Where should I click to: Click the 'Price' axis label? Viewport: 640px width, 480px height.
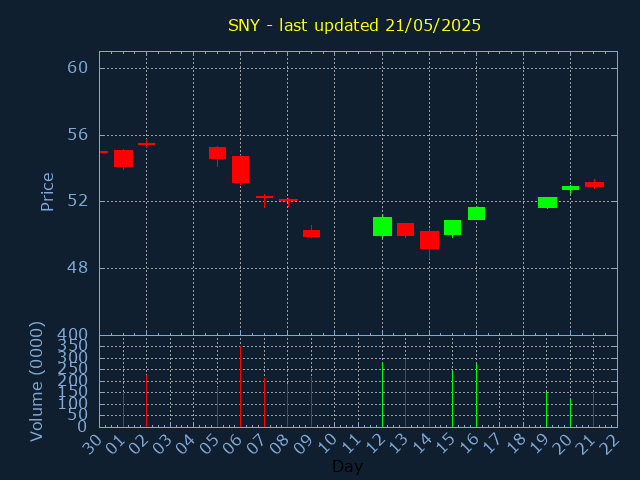47,192
